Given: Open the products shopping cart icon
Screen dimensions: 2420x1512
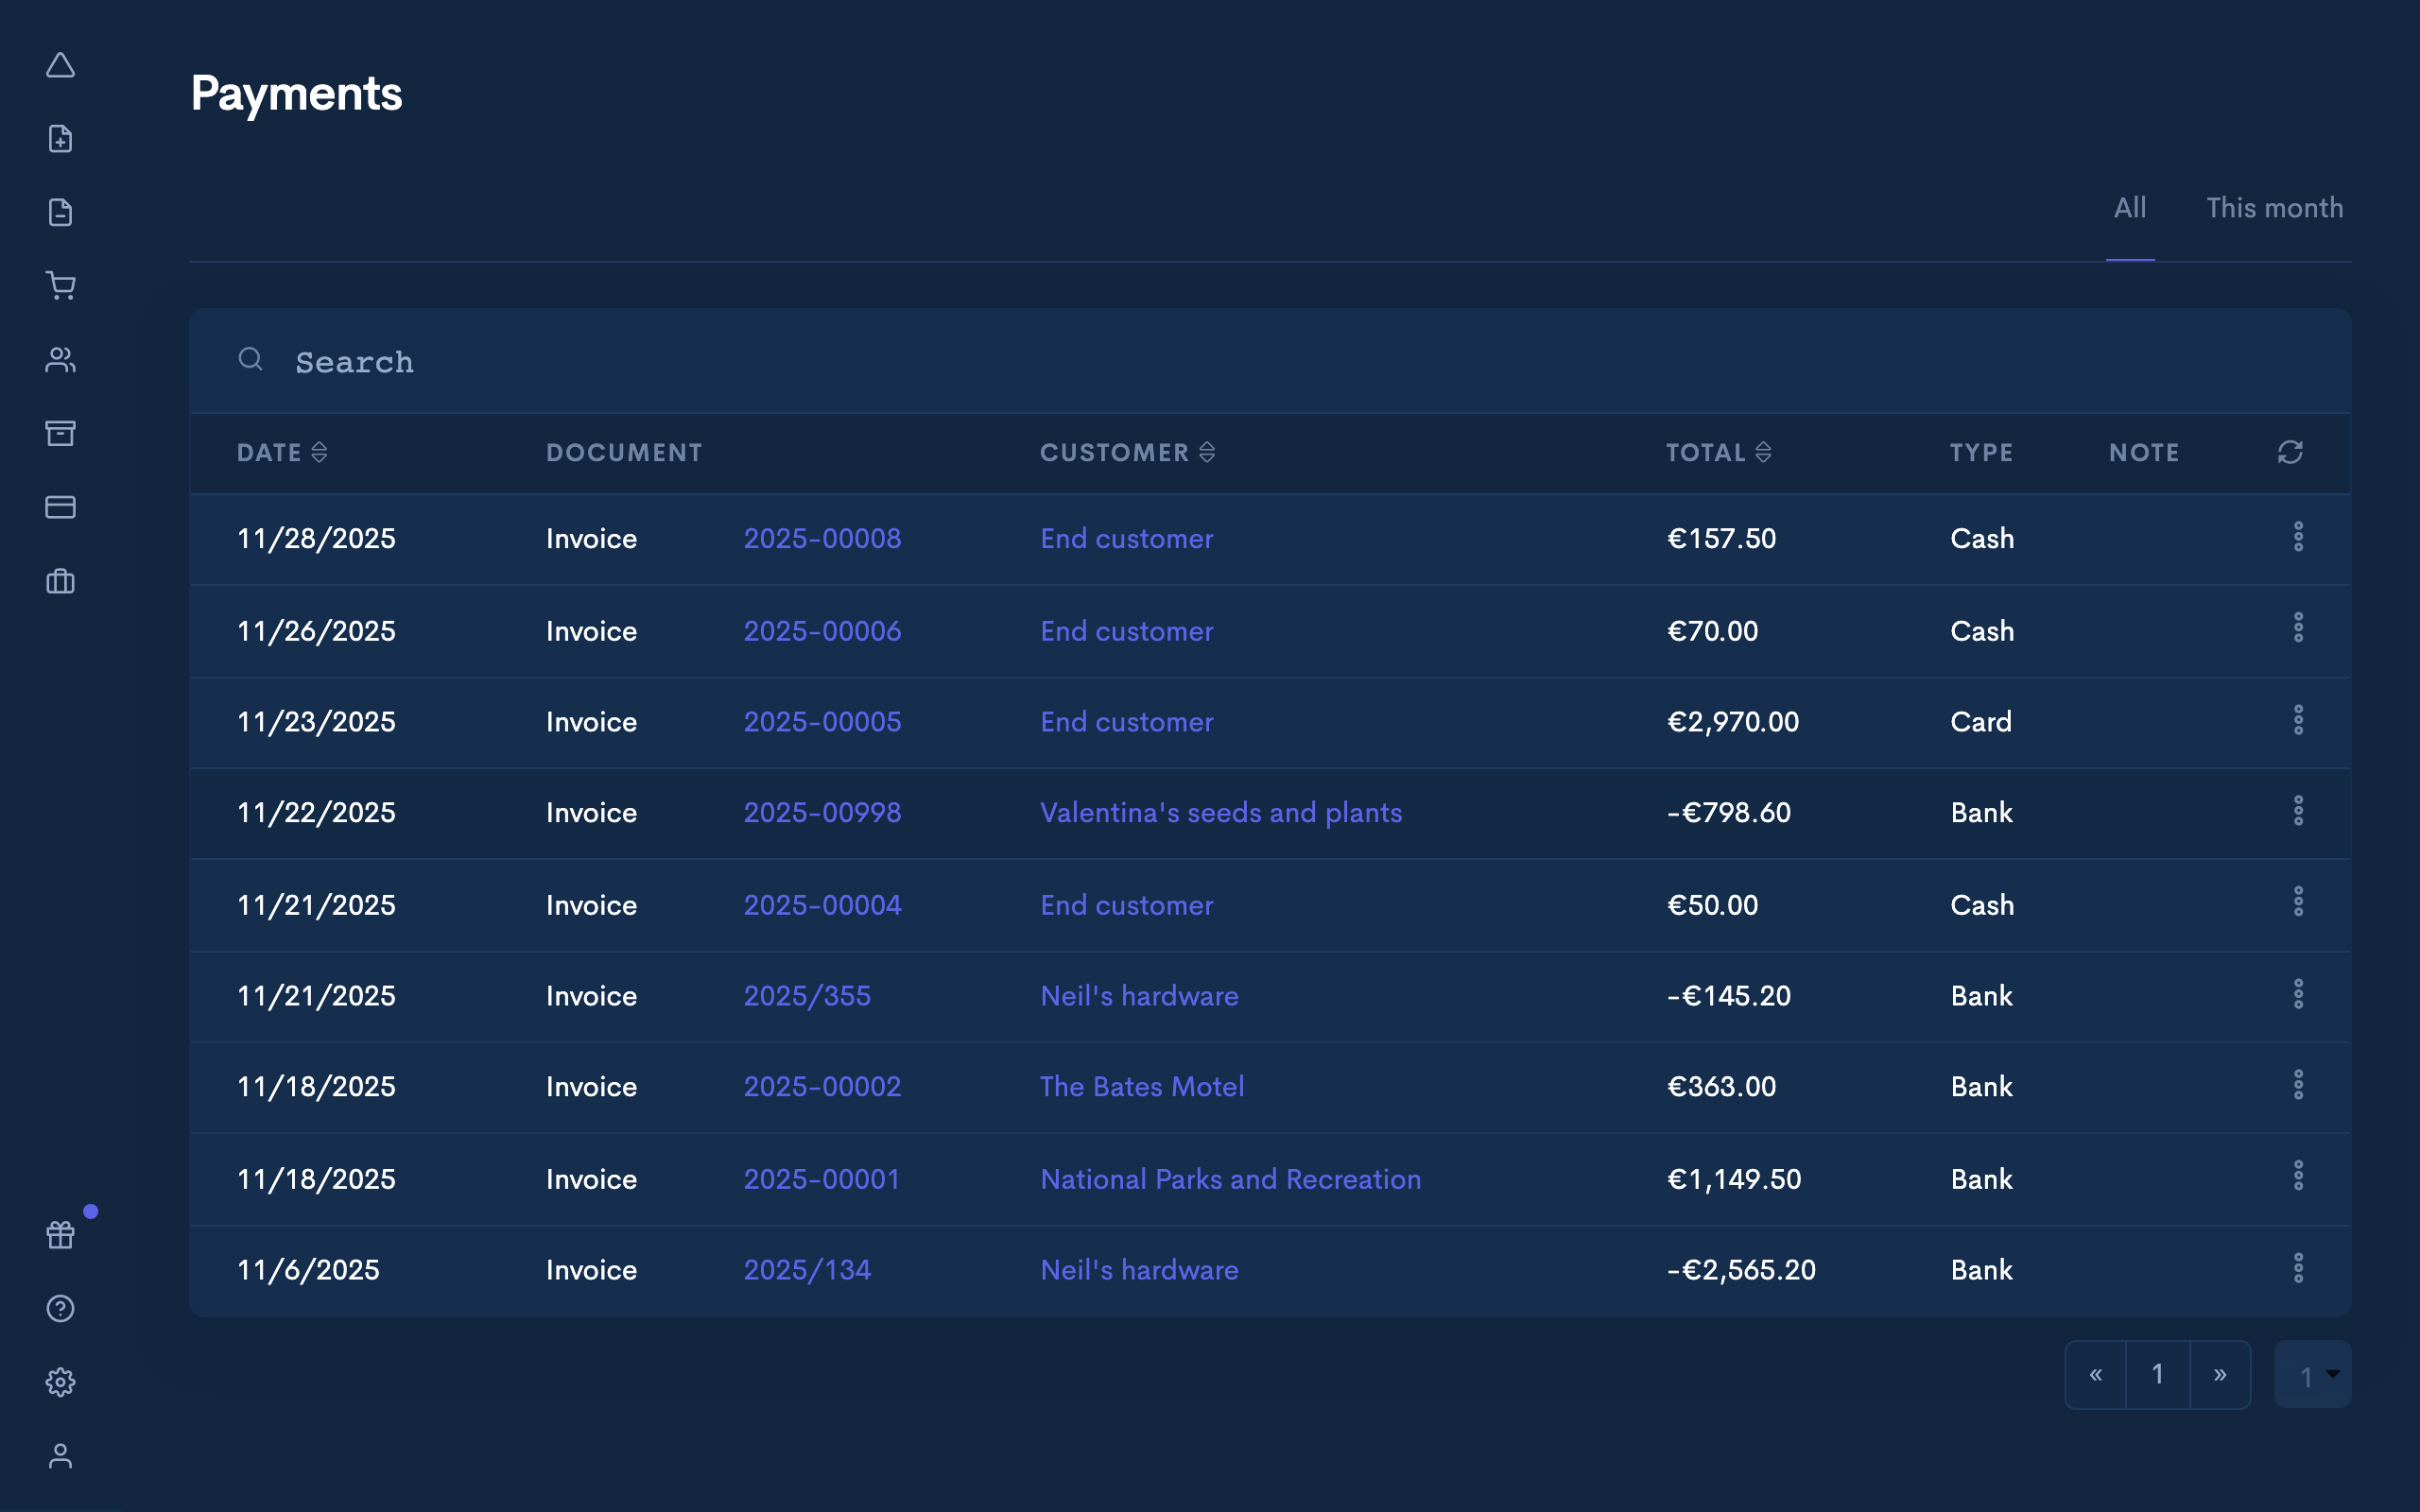Looking at the screenshot, I should coord(61,286).
